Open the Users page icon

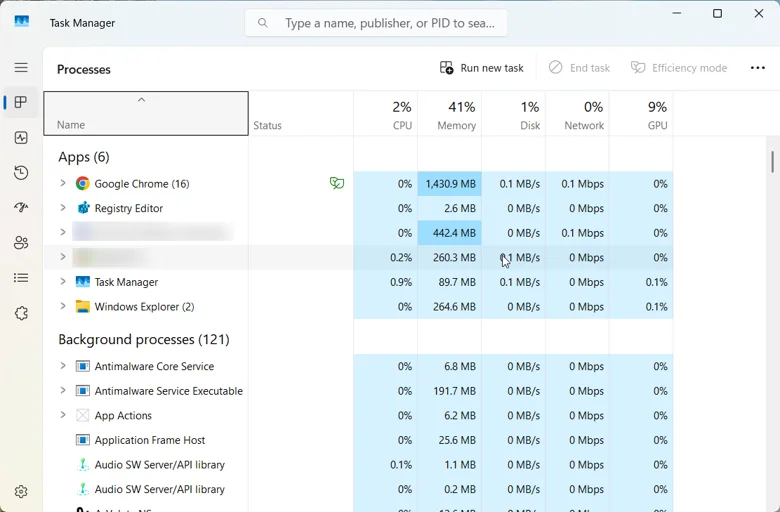(x=21, y=243)
